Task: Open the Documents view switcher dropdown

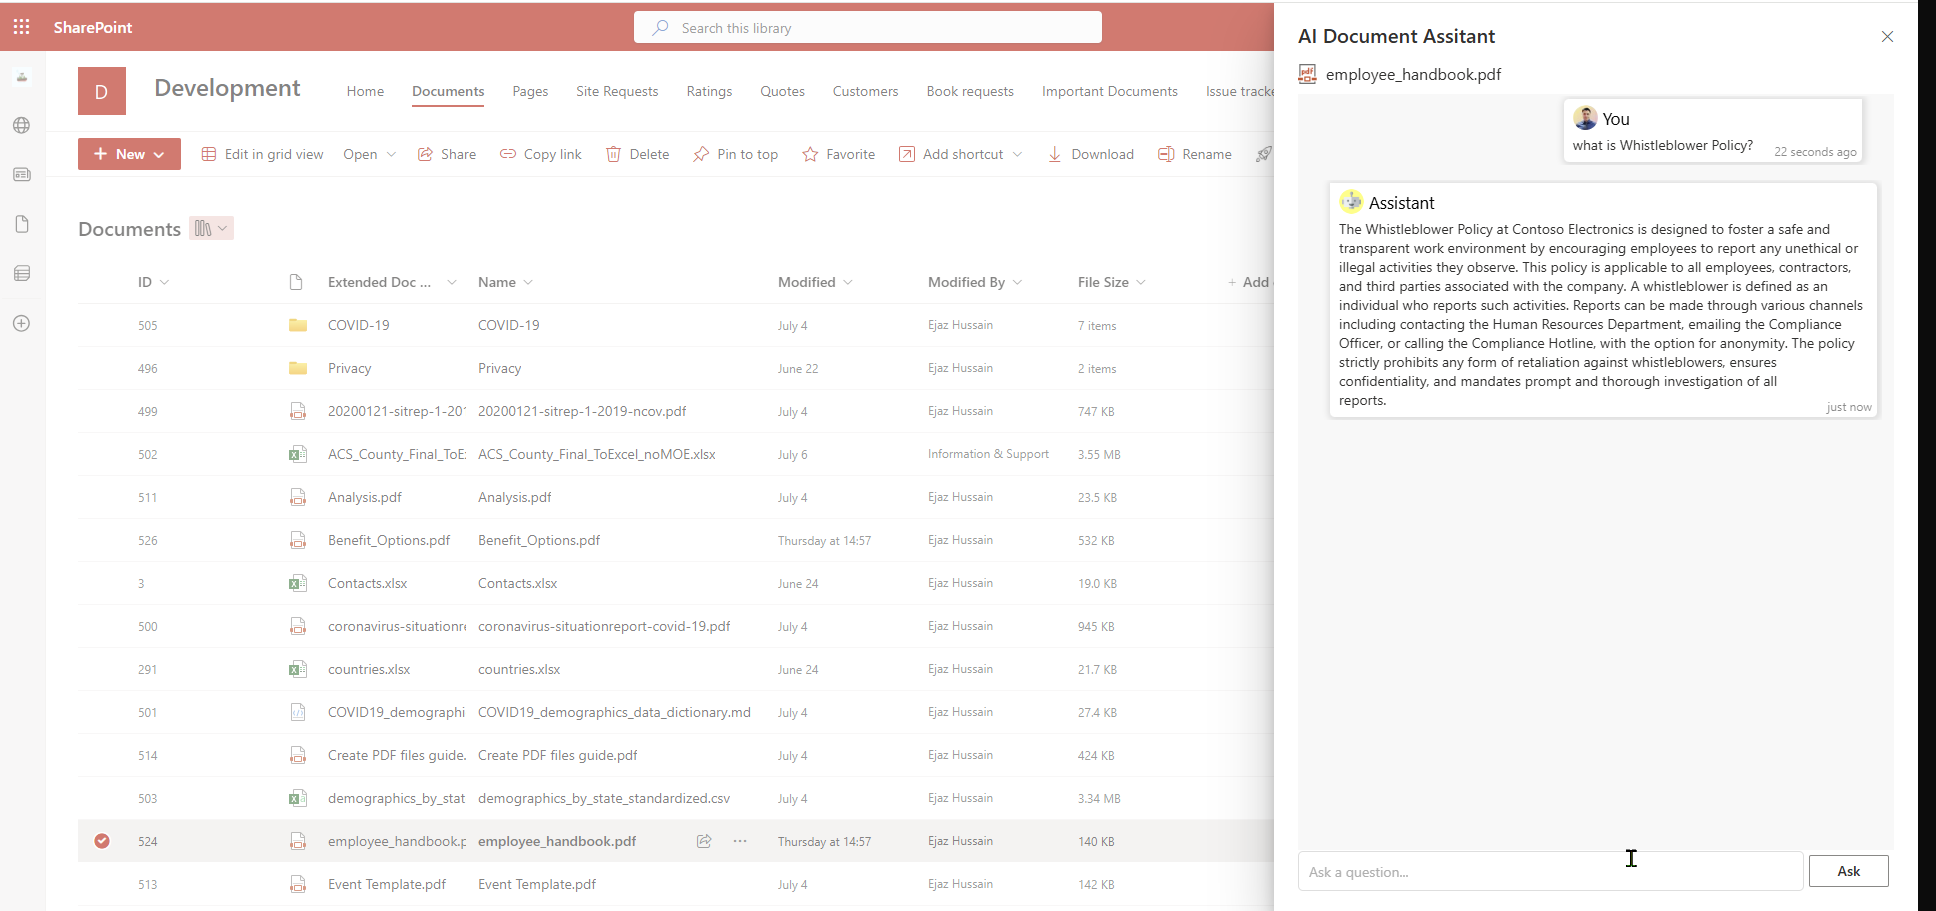Action: (211, 228)
